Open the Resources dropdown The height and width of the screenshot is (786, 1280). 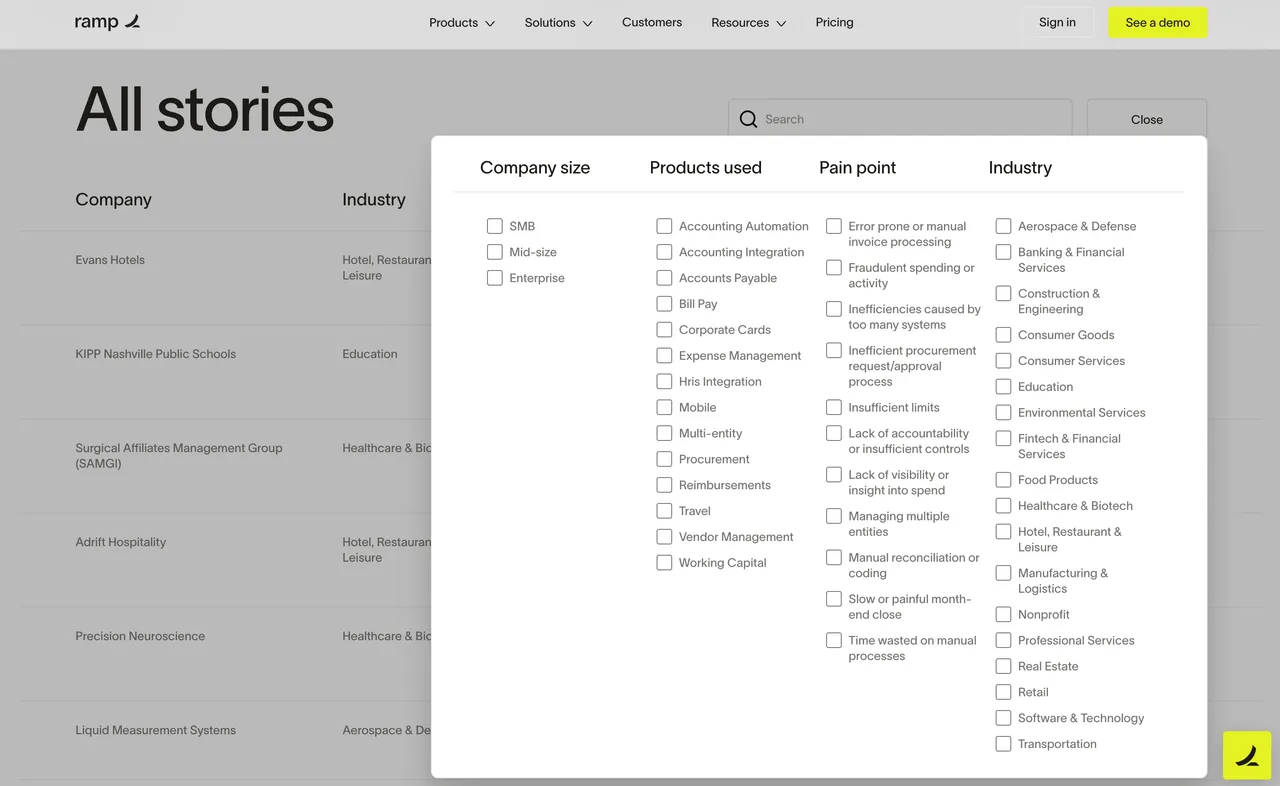pos(748,23)
